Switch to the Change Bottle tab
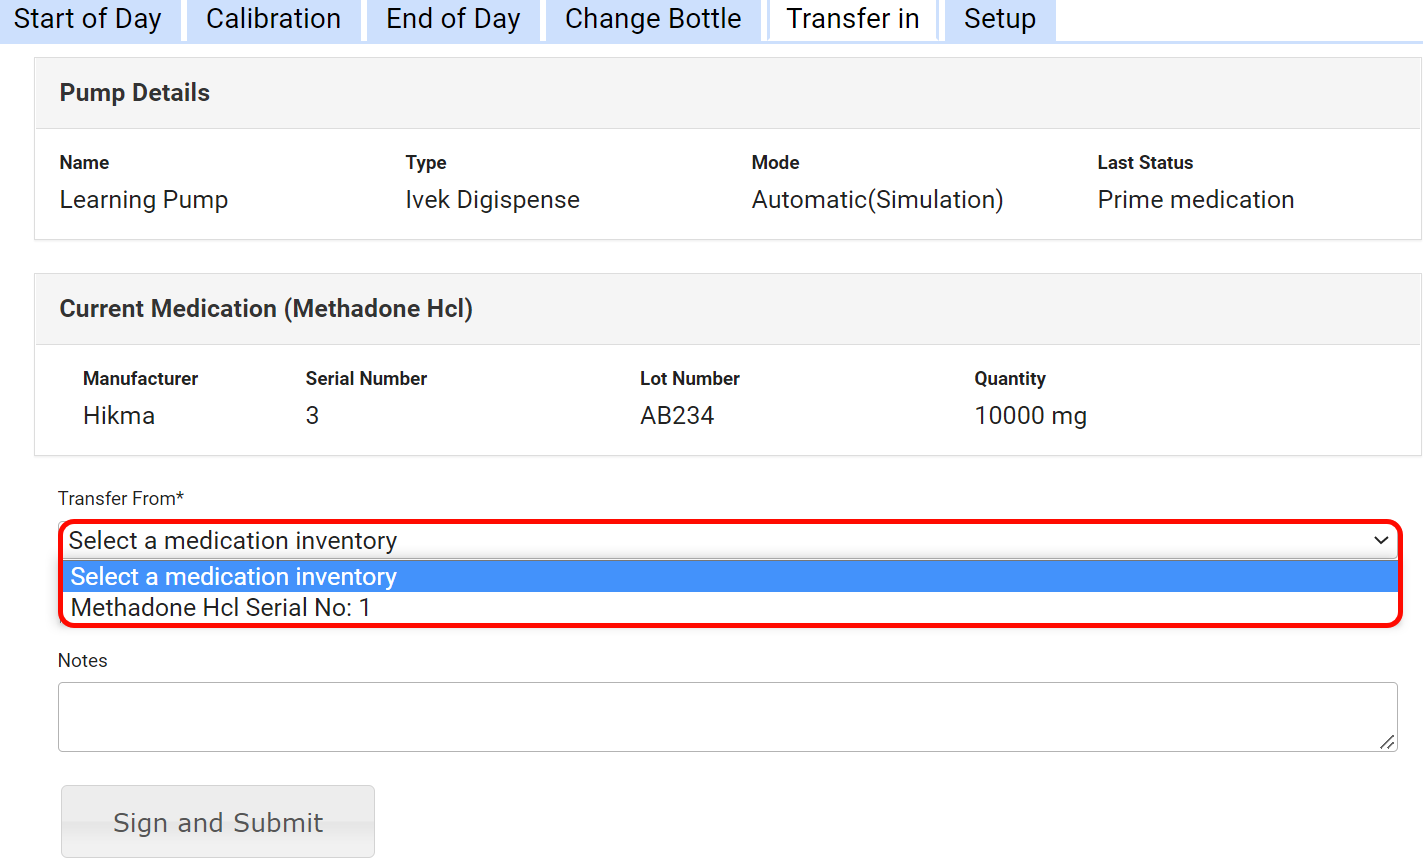Viewport: 1423px width, 864px height. click(x=652, y=19)
